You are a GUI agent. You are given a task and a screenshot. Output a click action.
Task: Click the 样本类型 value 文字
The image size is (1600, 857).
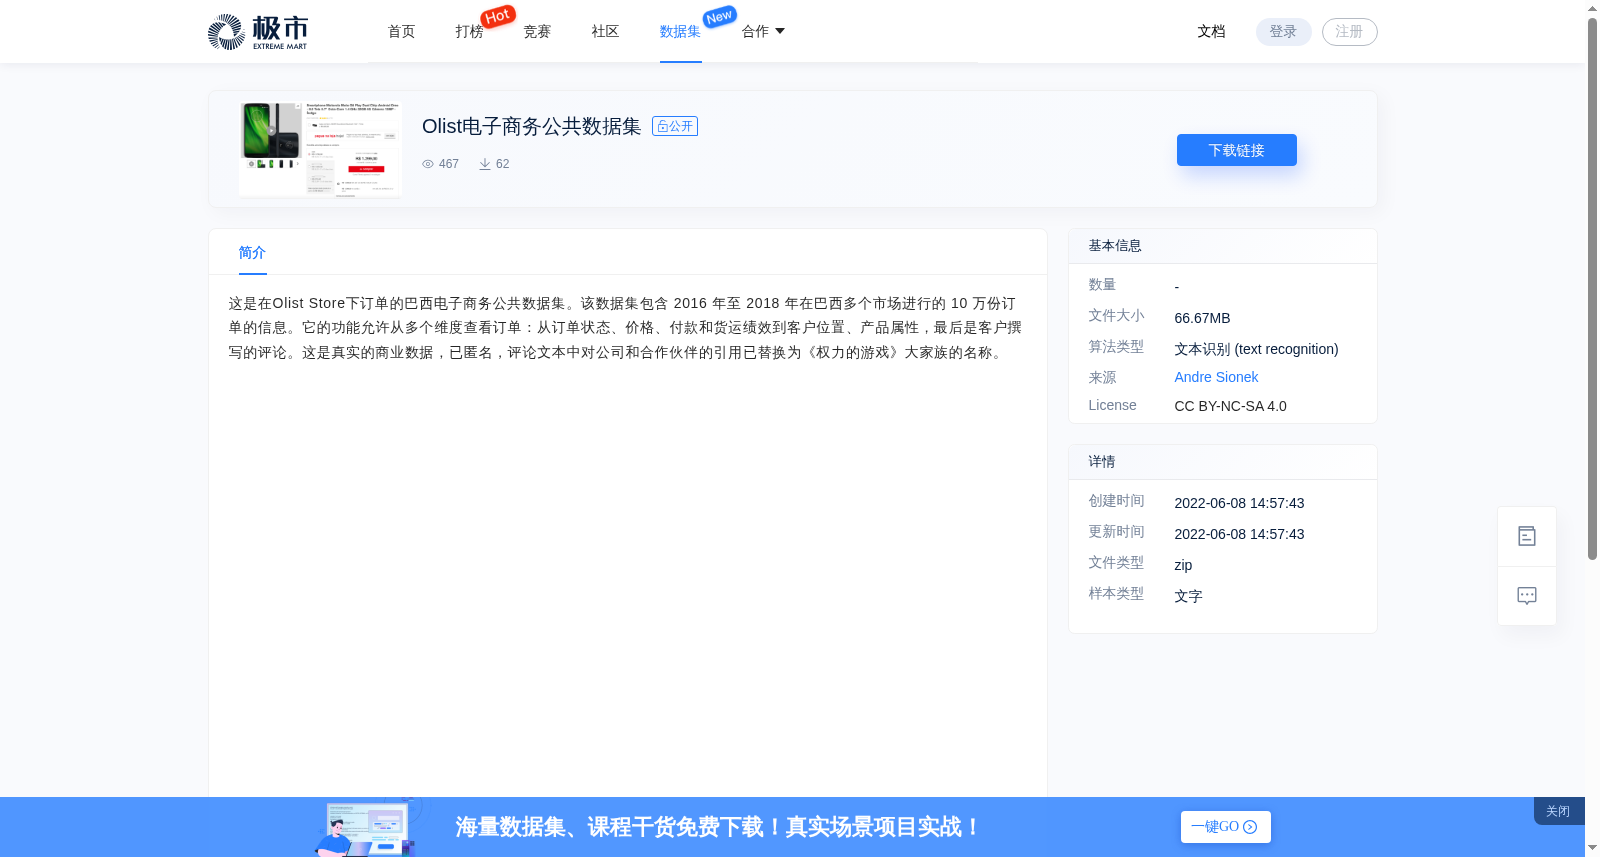(1188, 596)
